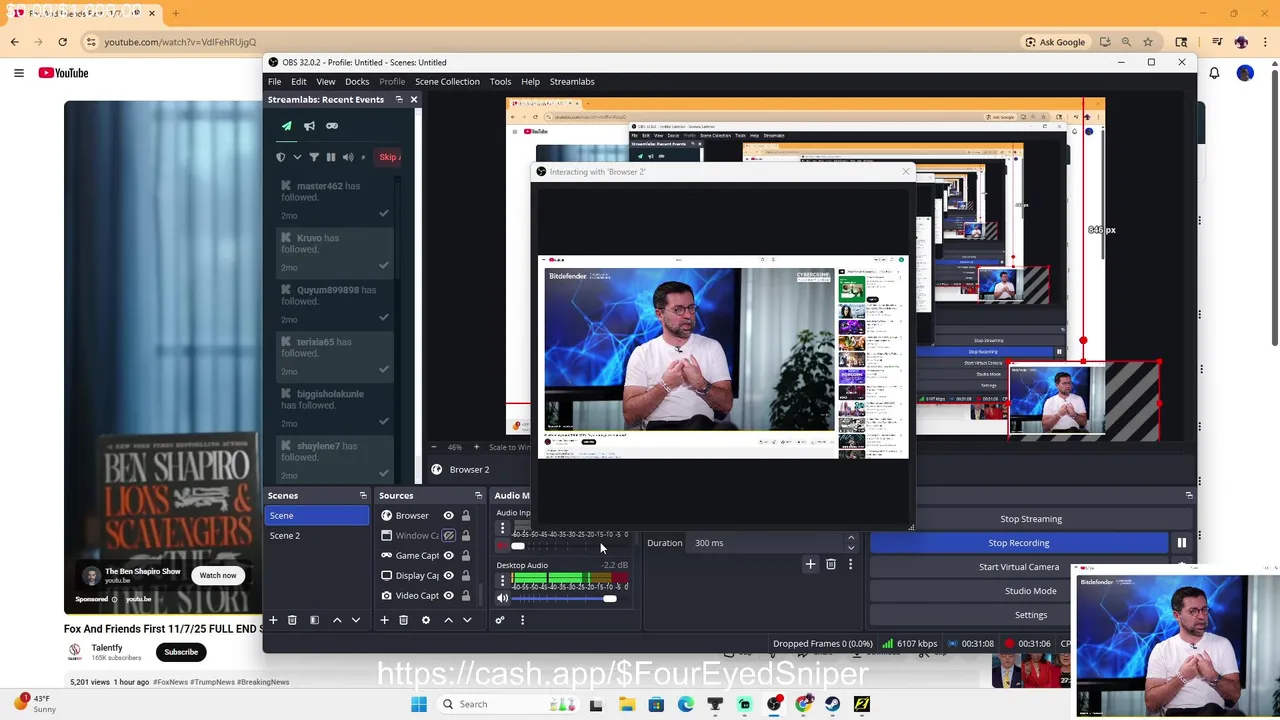Pause recording with pause icon

pyautogui.click(x=1182, y=543)
